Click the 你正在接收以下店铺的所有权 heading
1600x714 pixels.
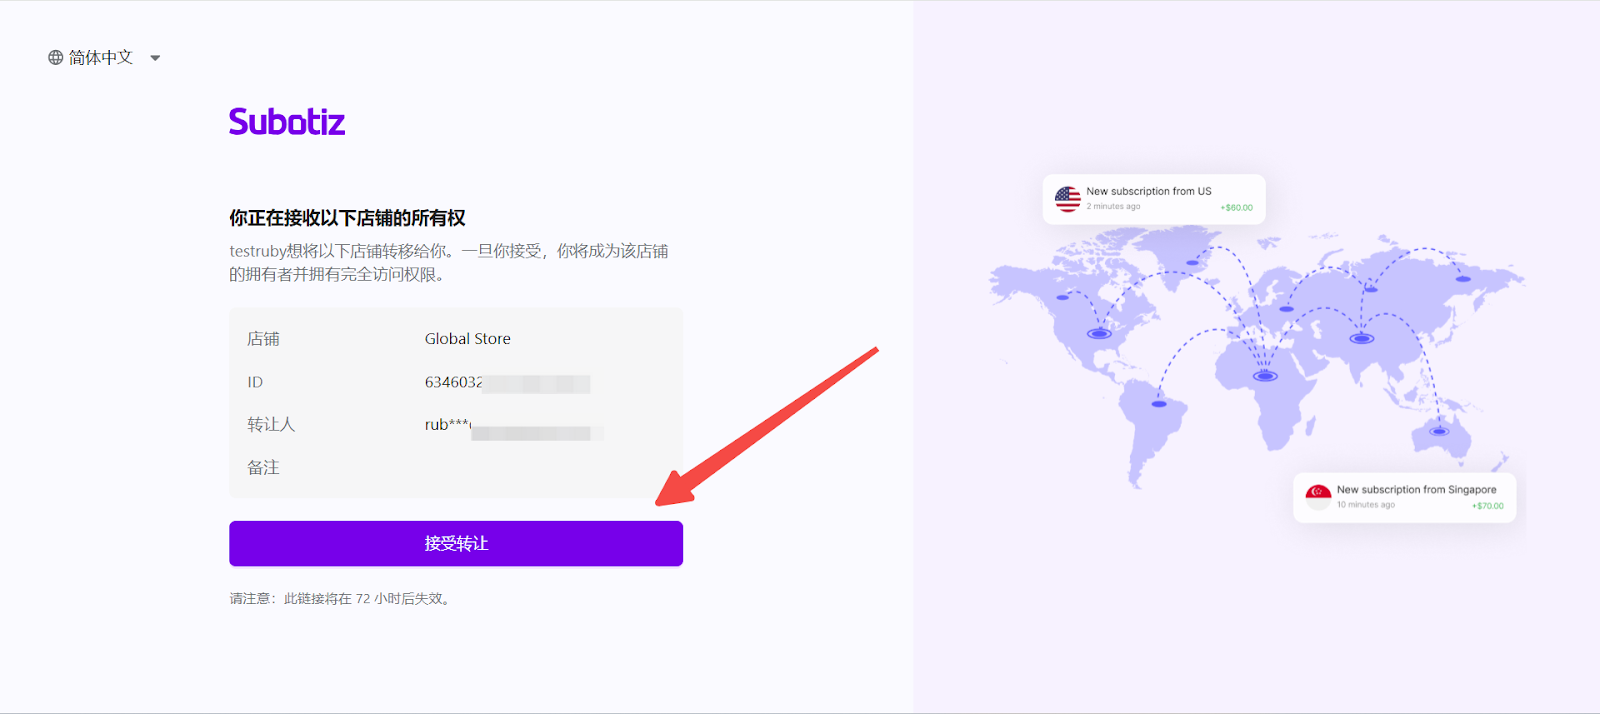[347, 218]
